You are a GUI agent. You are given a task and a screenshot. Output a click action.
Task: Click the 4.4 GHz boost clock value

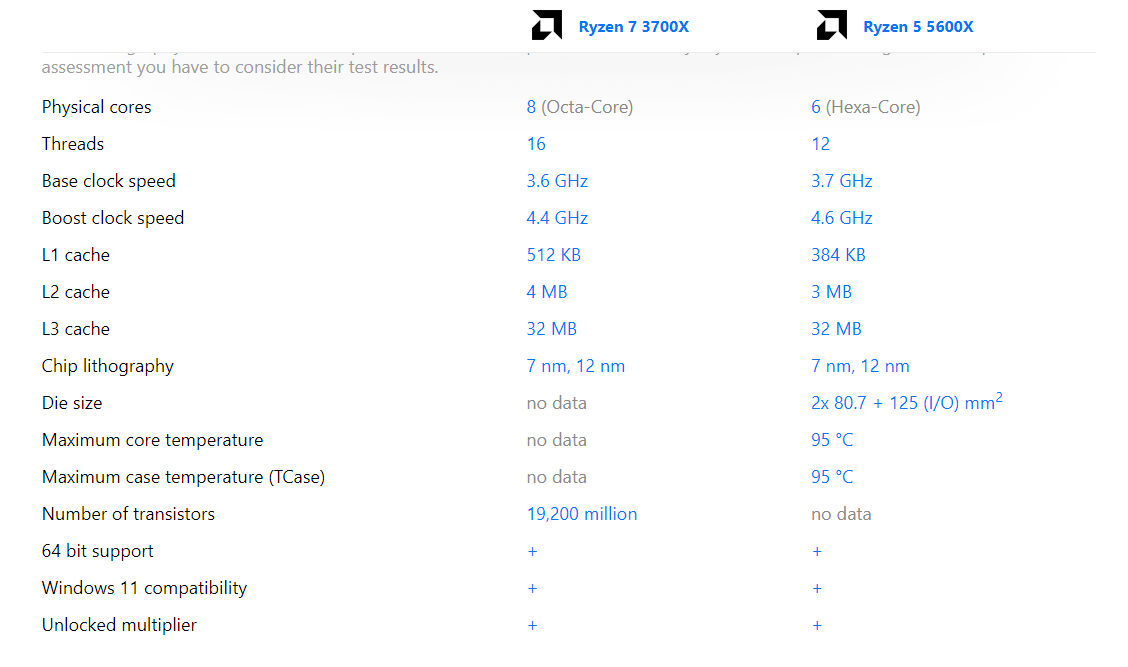558,218
